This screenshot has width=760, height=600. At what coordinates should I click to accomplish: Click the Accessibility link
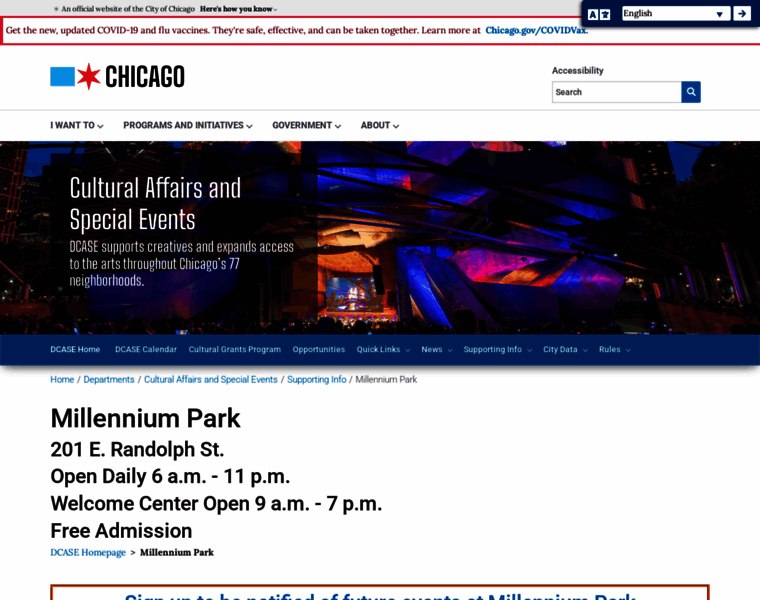pyautogui.click(x=577, y=71)
